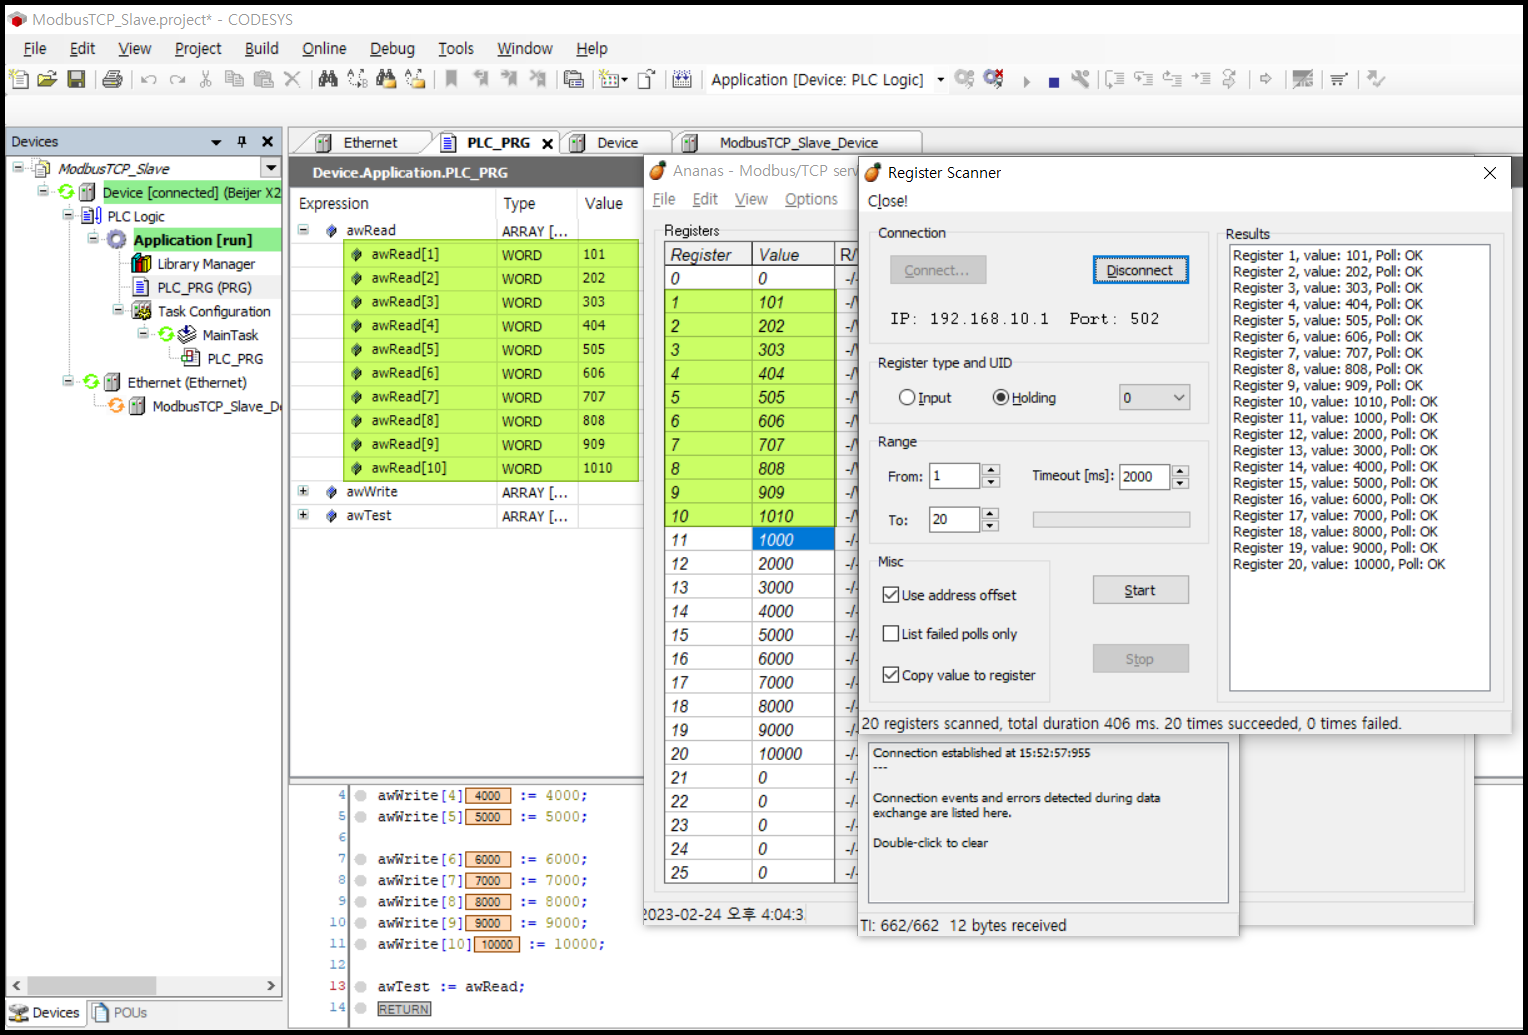Expand the awWrite array variable
Image resolution: width=1528 pixels, height=1035 pixels.
tap(304, 491)
